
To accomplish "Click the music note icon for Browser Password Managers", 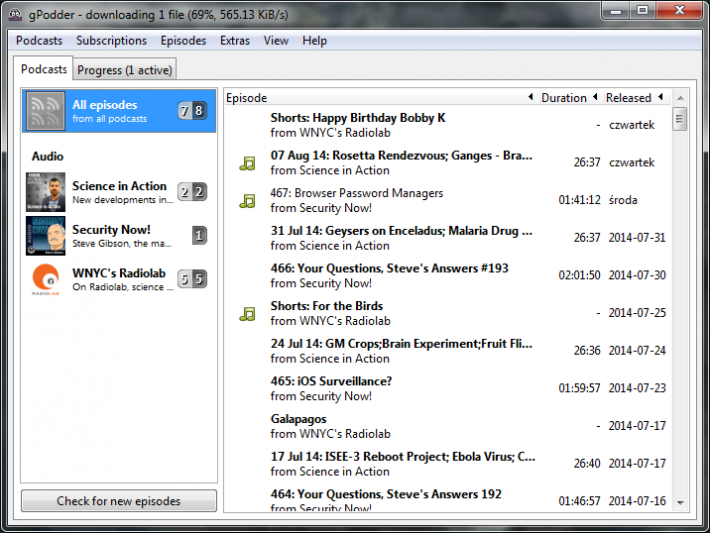I will point(247,201).
